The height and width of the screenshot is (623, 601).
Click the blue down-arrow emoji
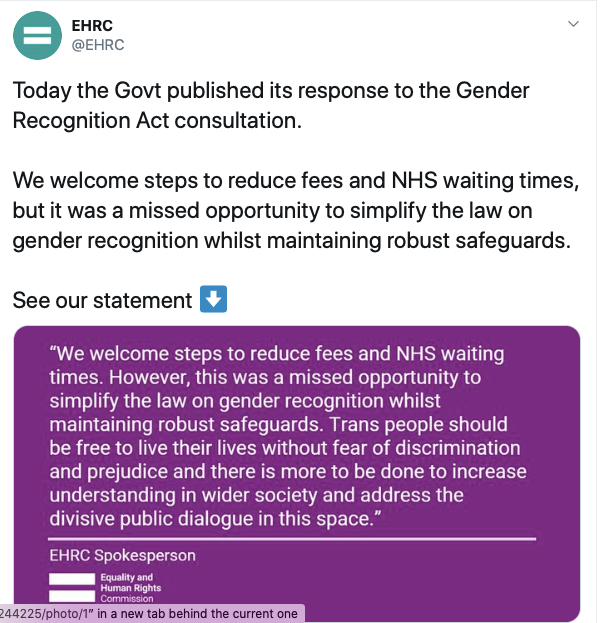coord(213,299)
